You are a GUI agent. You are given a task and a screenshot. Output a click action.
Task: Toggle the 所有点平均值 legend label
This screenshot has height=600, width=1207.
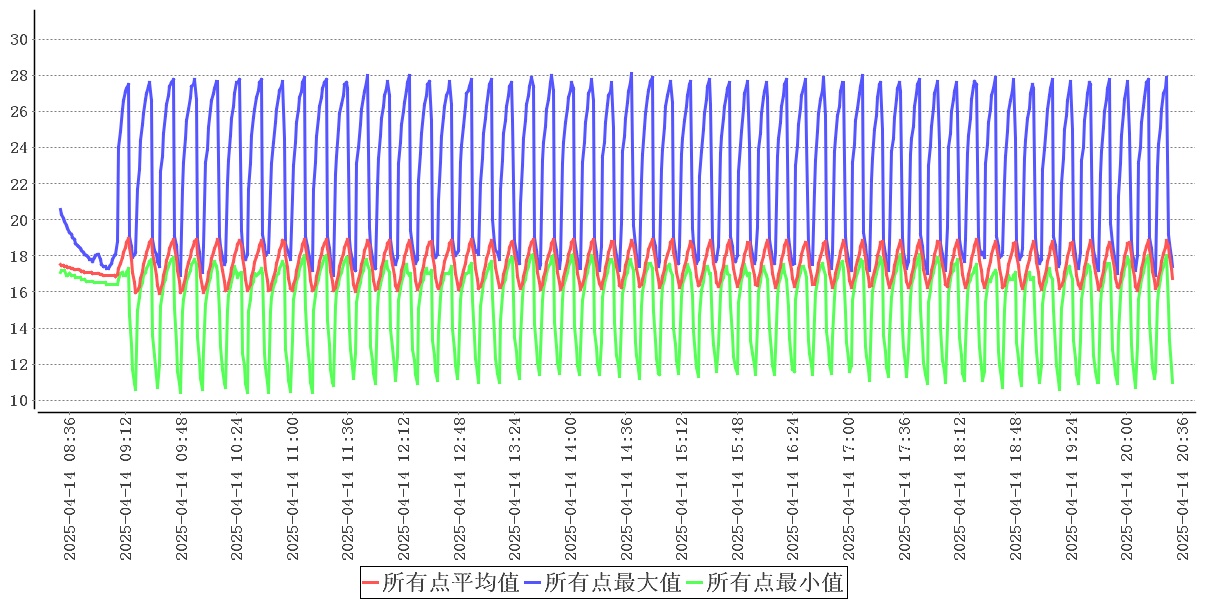[450, 582]
